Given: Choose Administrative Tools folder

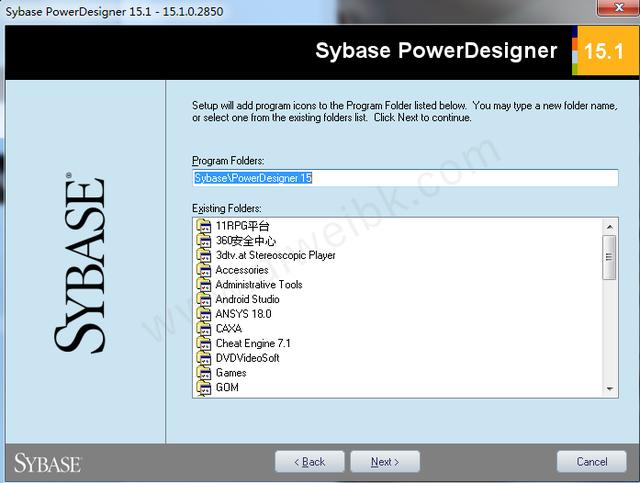Looking at the screenshot, I should click(259, 285).
